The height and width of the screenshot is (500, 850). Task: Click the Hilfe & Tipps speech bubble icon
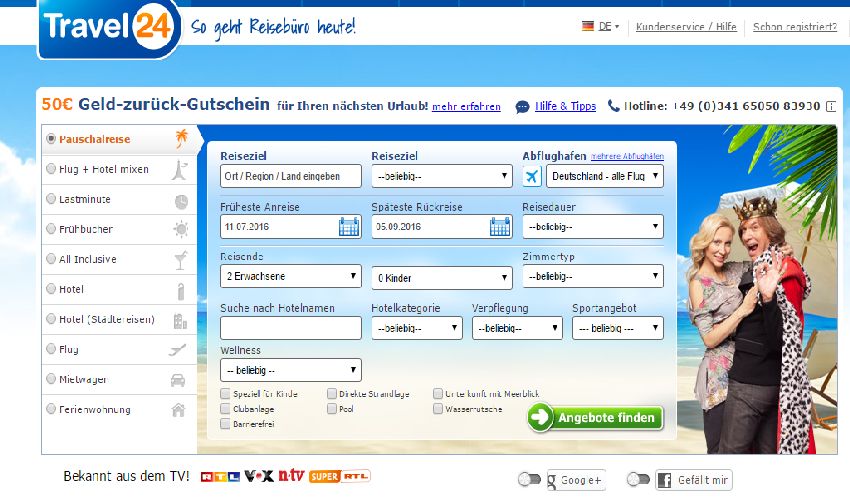(x=522, y=106)
